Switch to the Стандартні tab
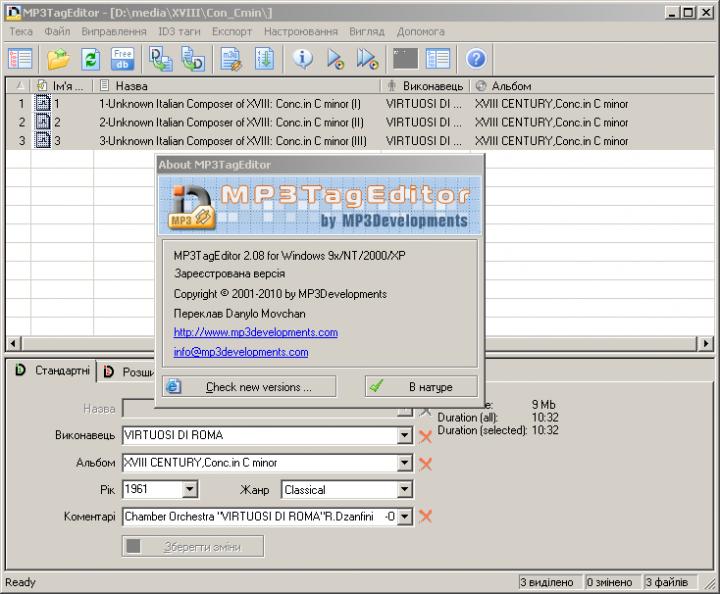 (x=55, y=371)
